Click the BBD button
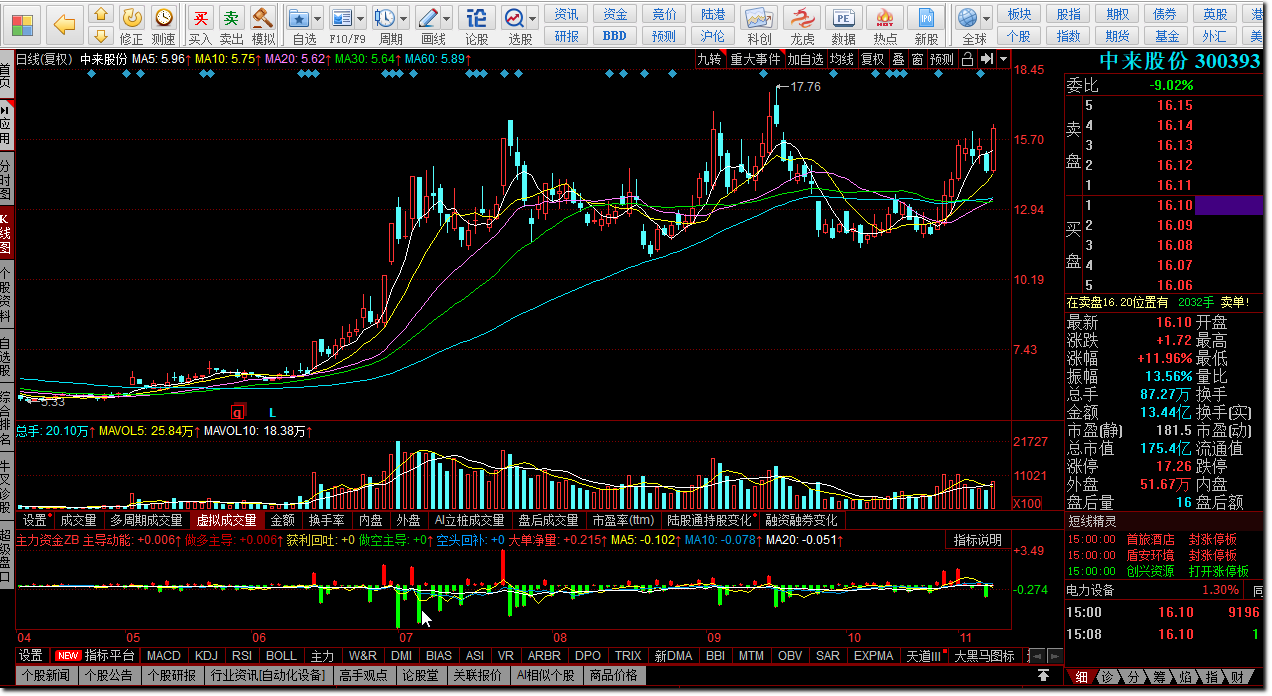1272x696 pixels. 615,36
